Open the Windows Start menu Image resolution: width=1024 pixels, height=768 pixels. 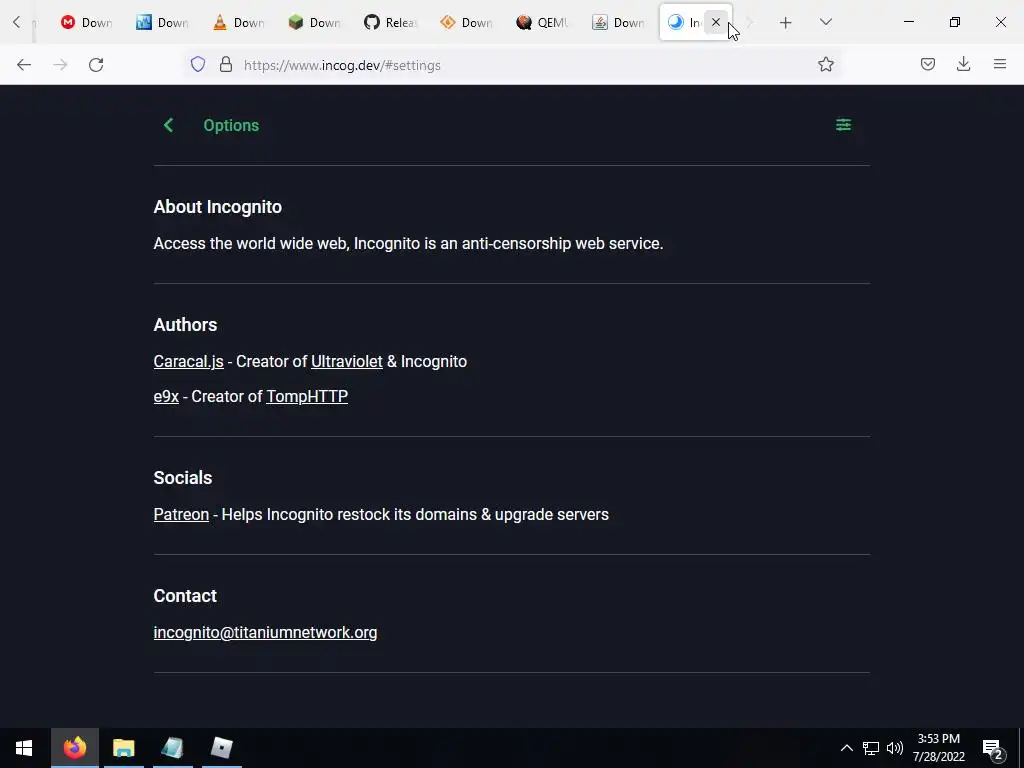coord(24,748)
